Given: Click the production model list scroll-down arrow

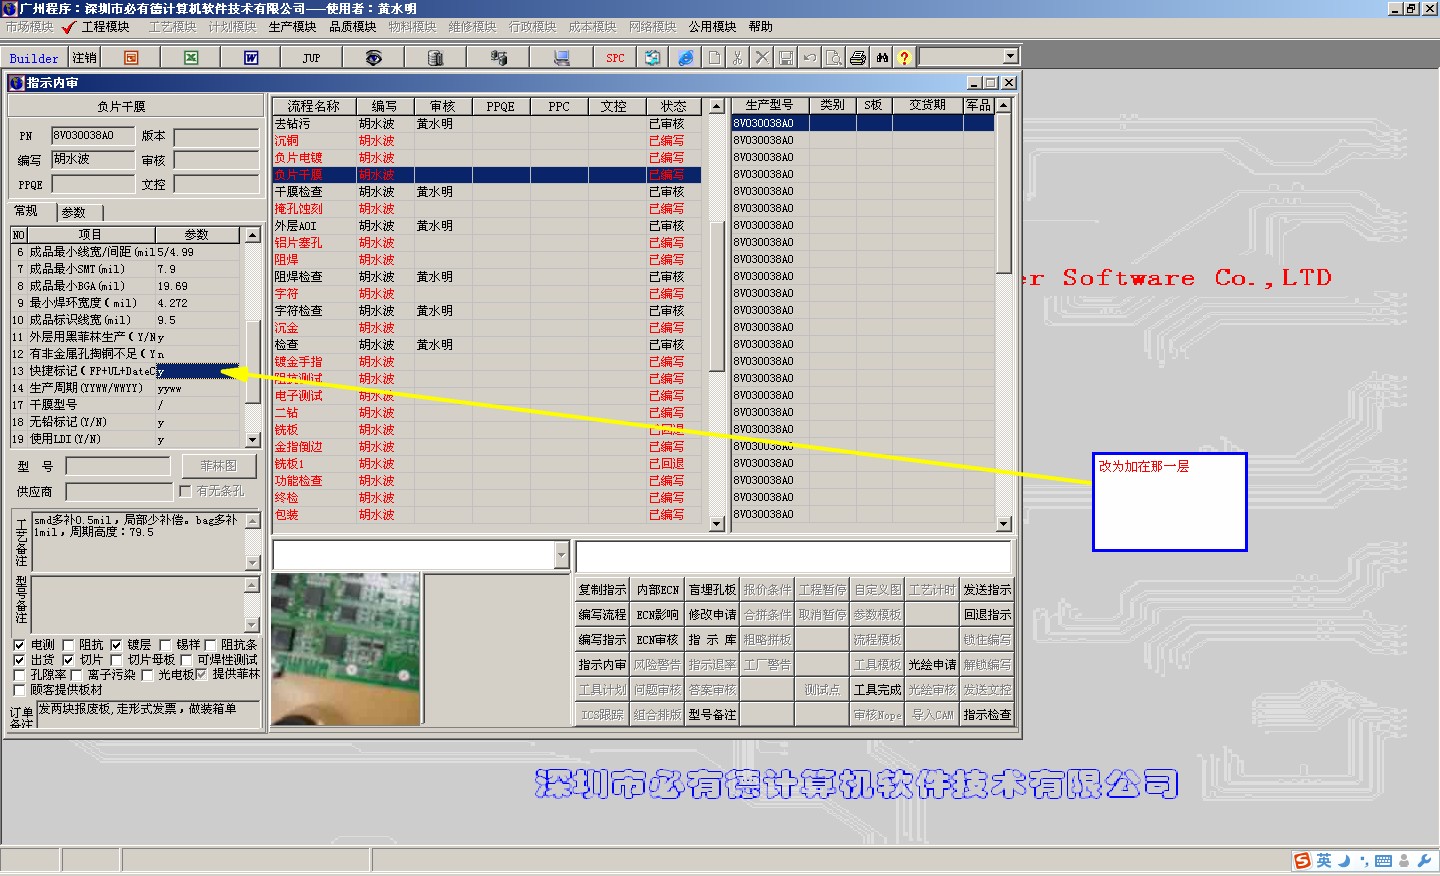Looking at the screenshot, I should point(1004,523).
